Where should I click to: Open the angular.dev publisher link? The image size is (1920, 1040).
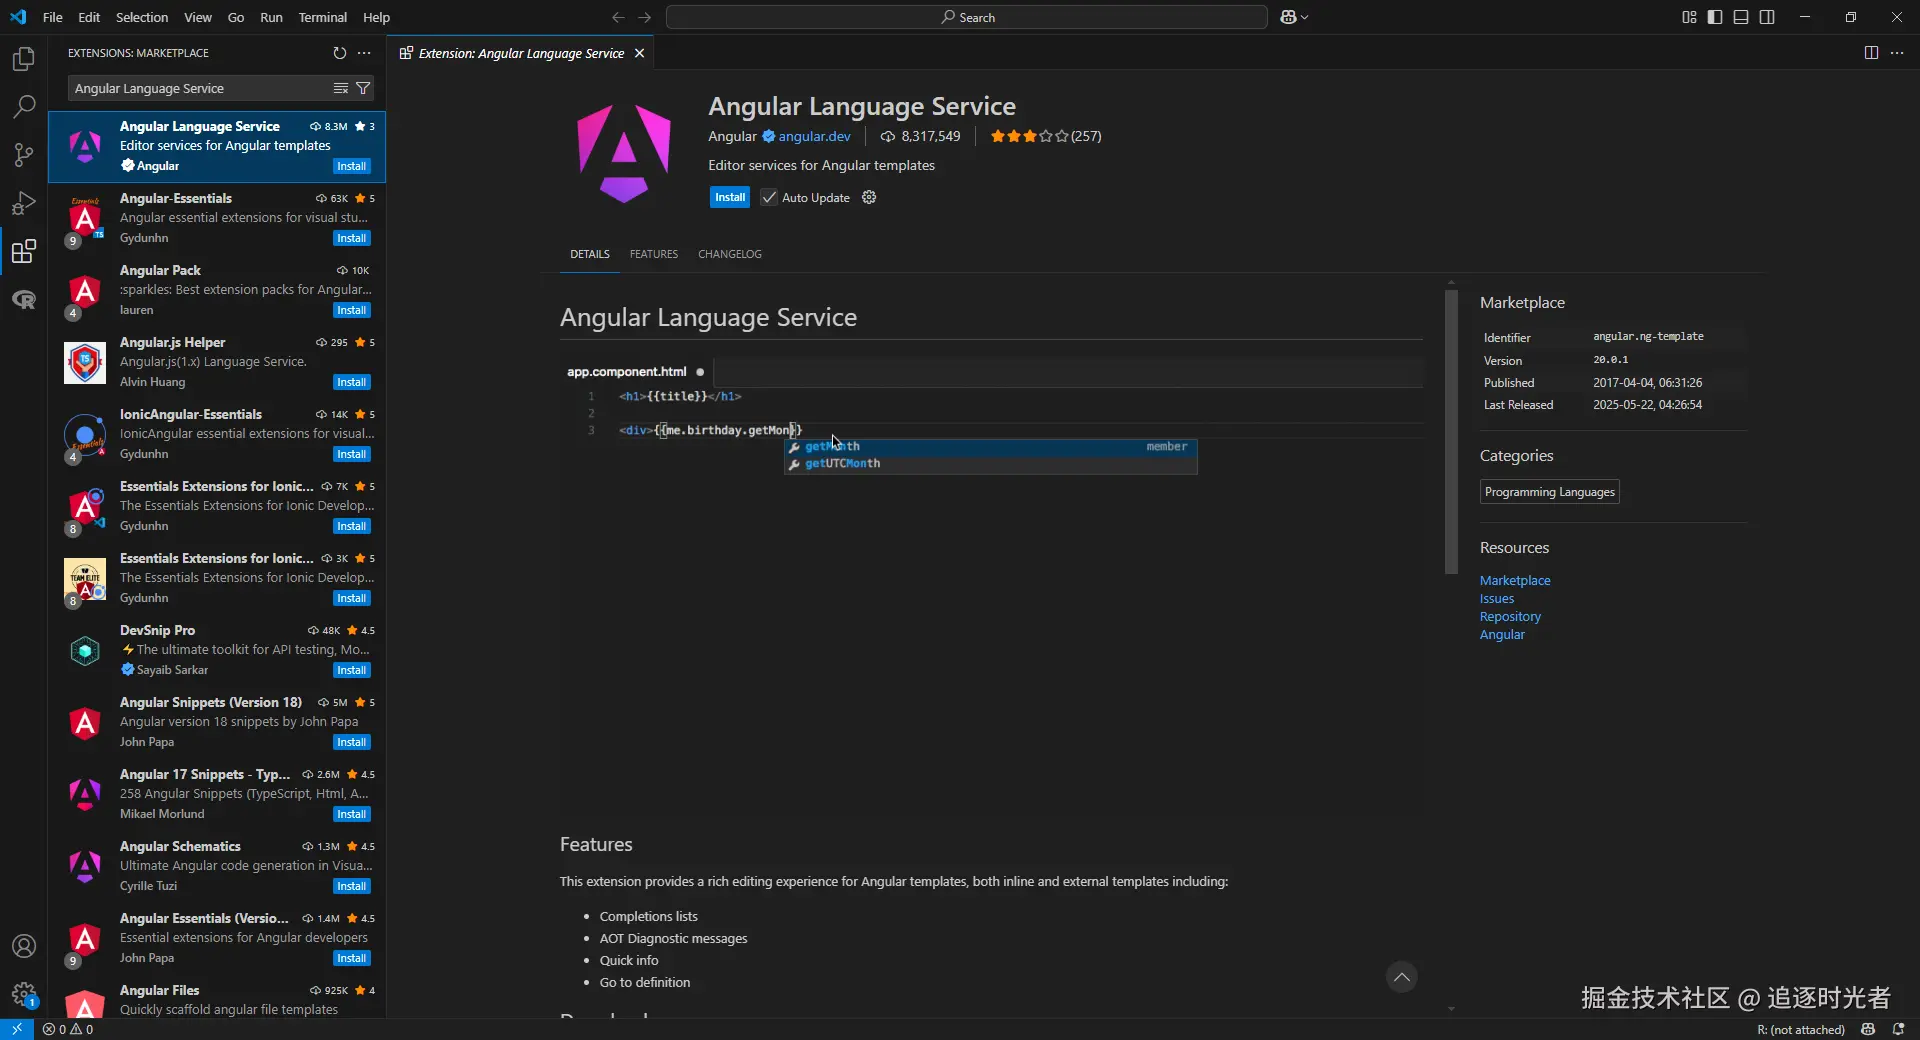(x=814, y=136)
